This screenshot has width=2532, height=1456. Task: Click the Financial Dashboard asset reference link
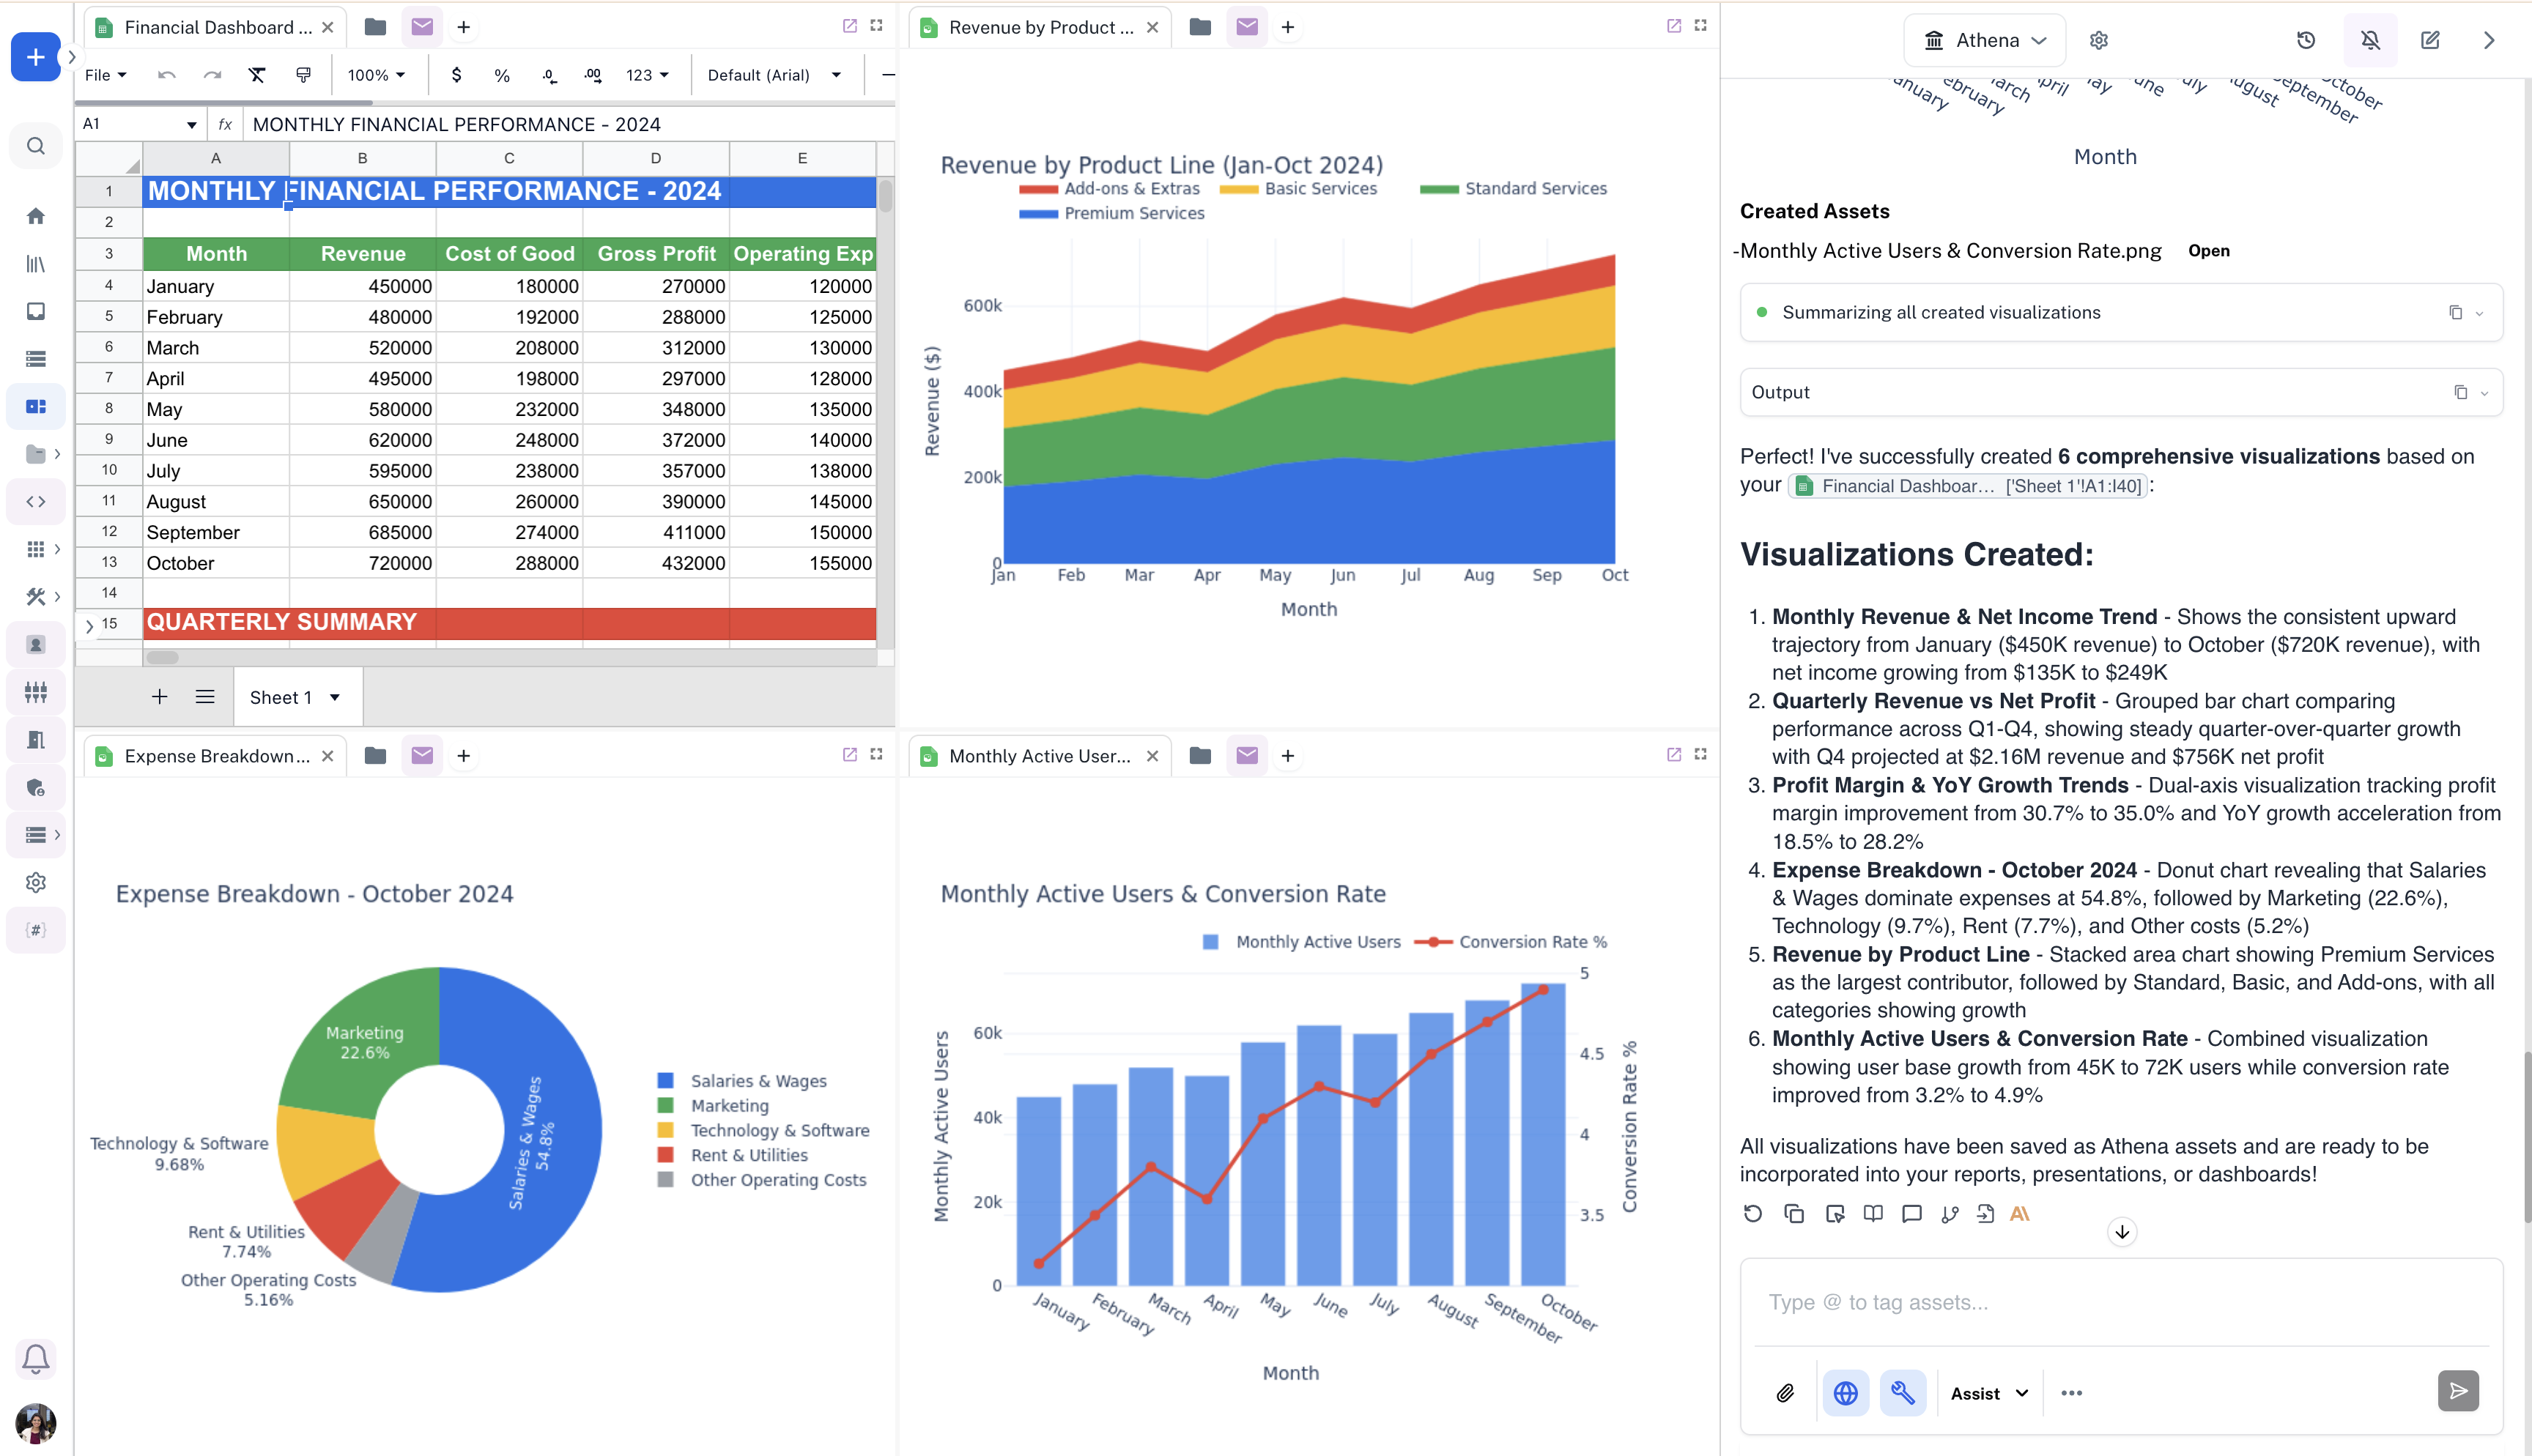coord(1967,486)
